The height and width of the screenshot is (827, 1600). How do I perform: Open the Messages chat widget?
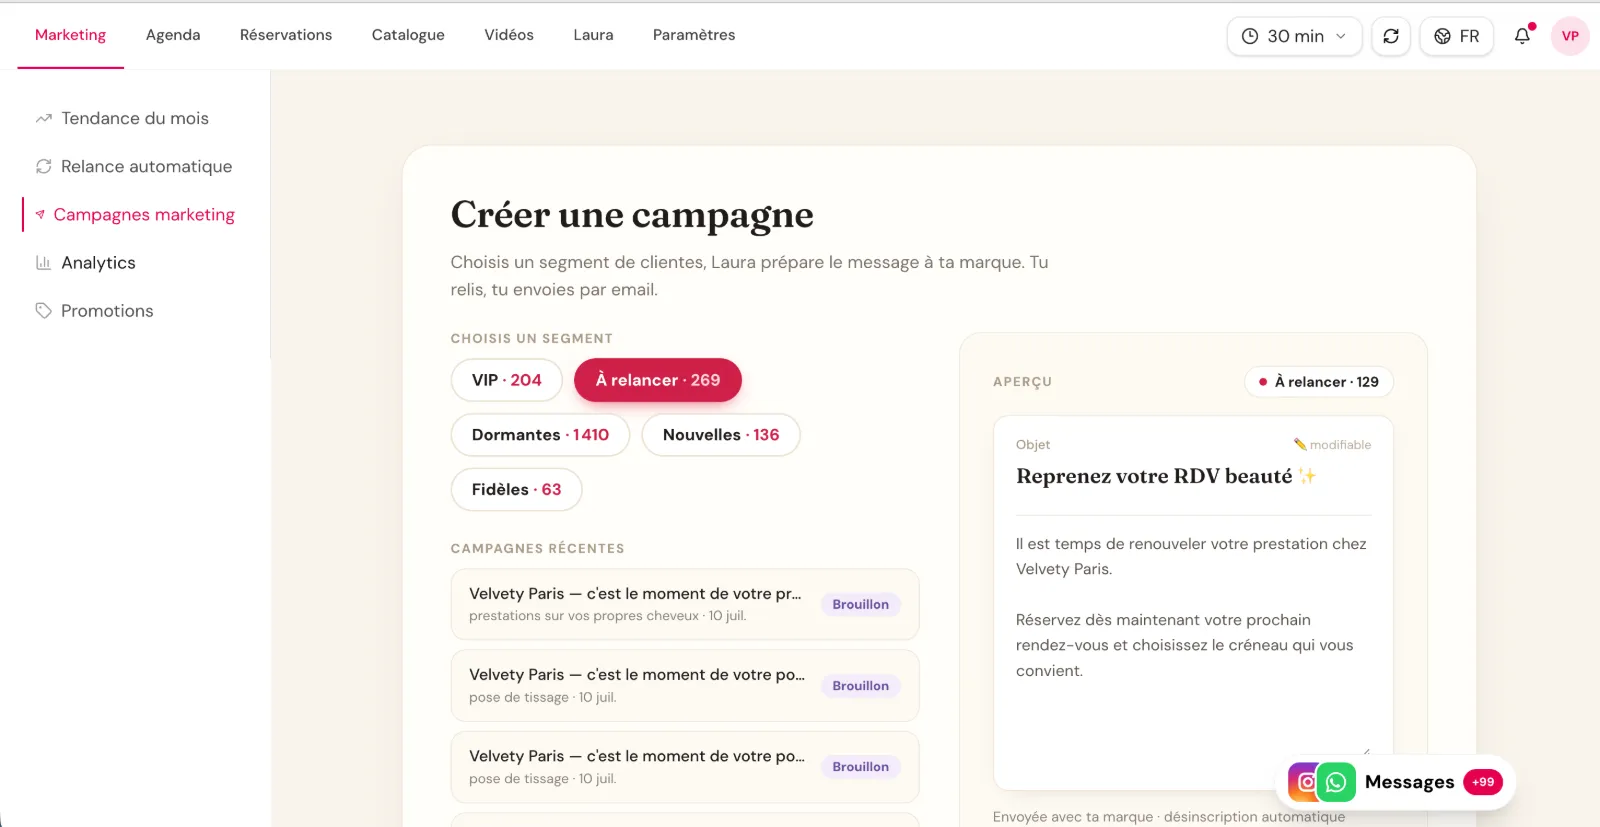pos(1396,782)
